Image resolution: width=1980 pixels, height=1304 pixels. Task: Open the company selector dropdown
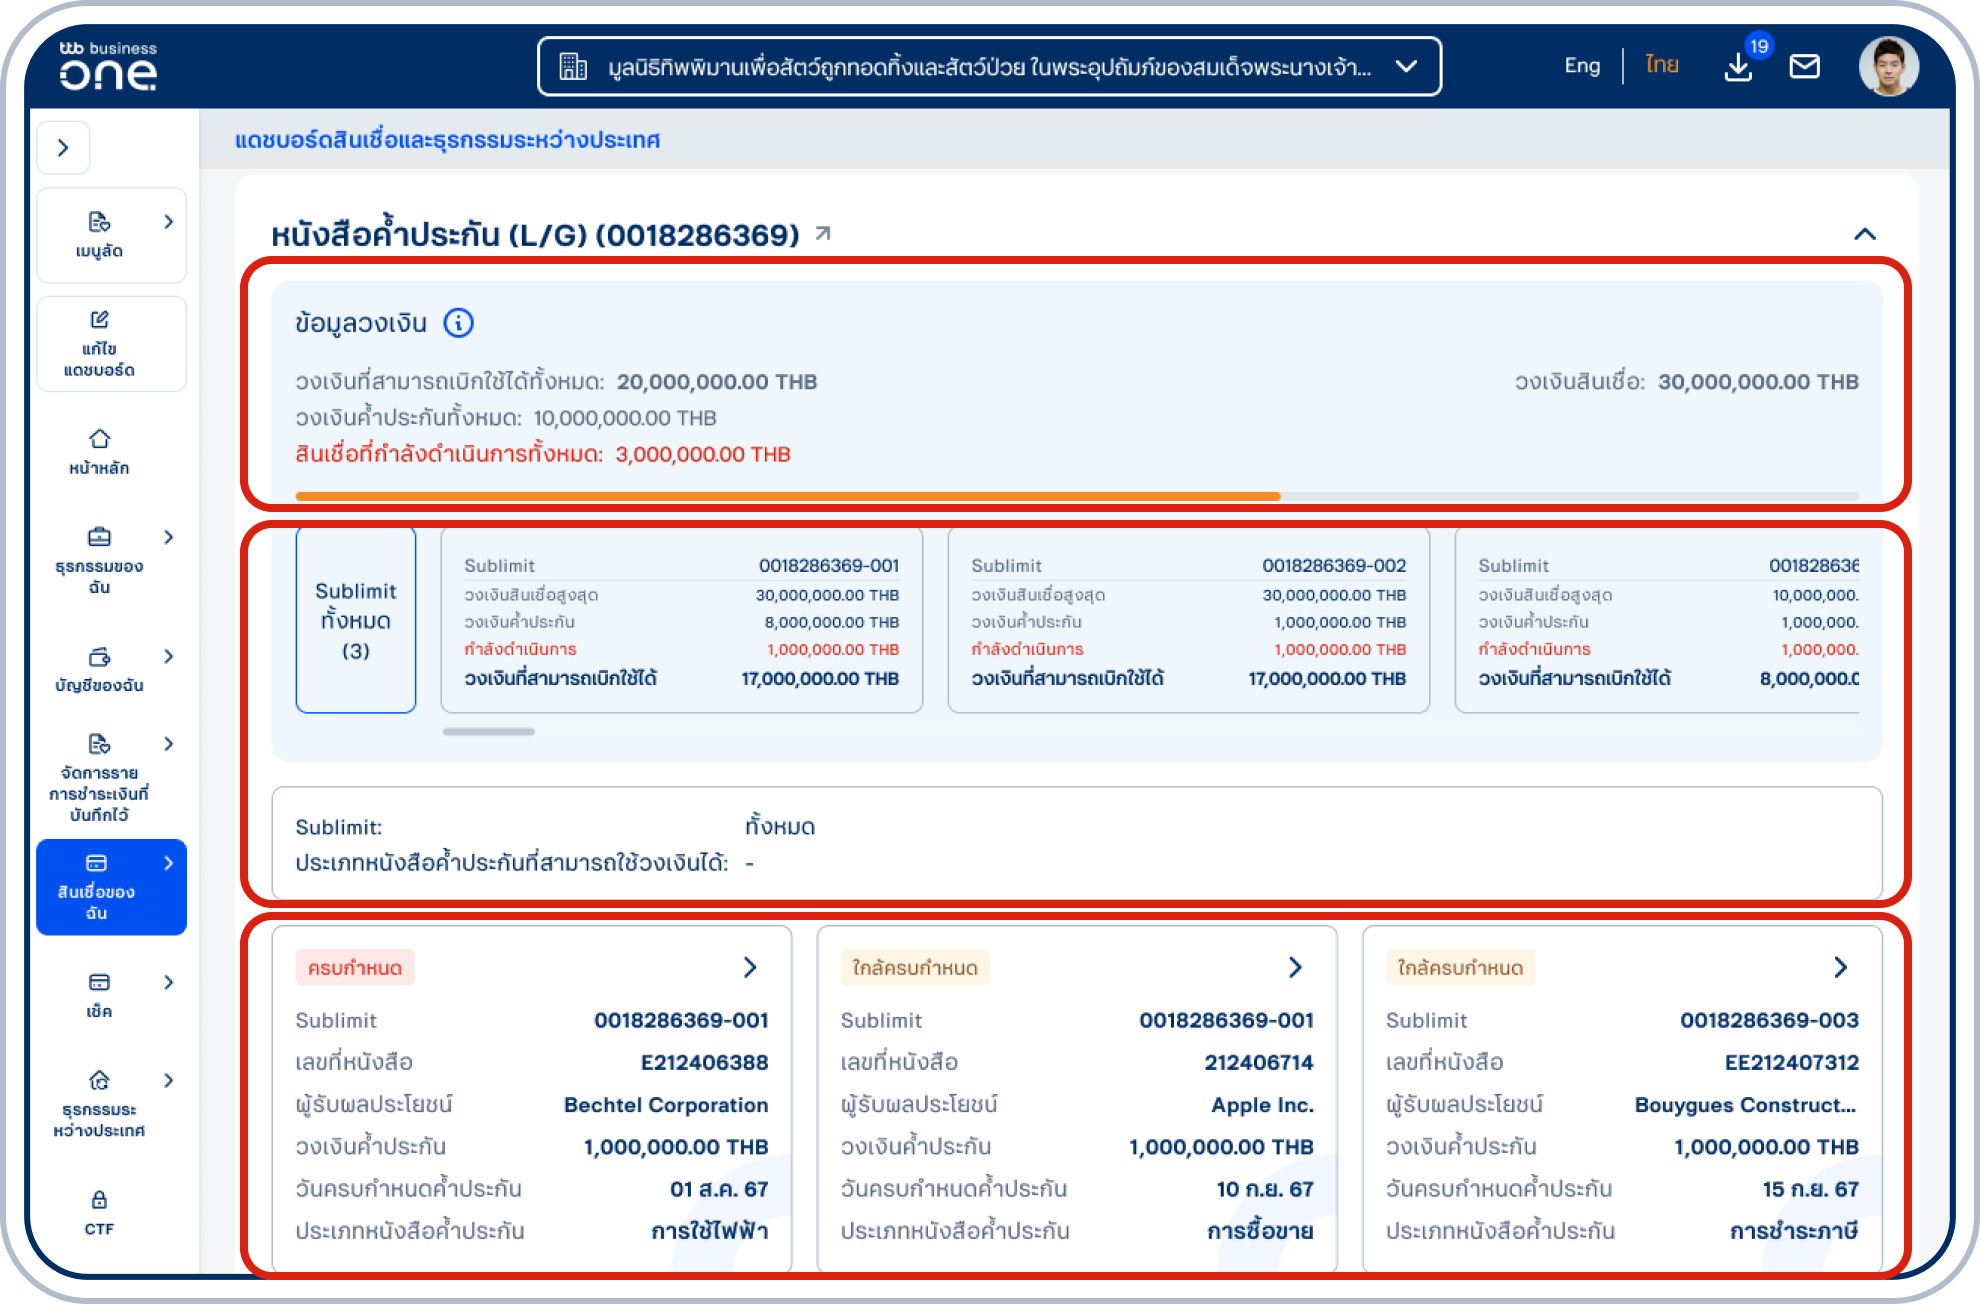point(989,67)
